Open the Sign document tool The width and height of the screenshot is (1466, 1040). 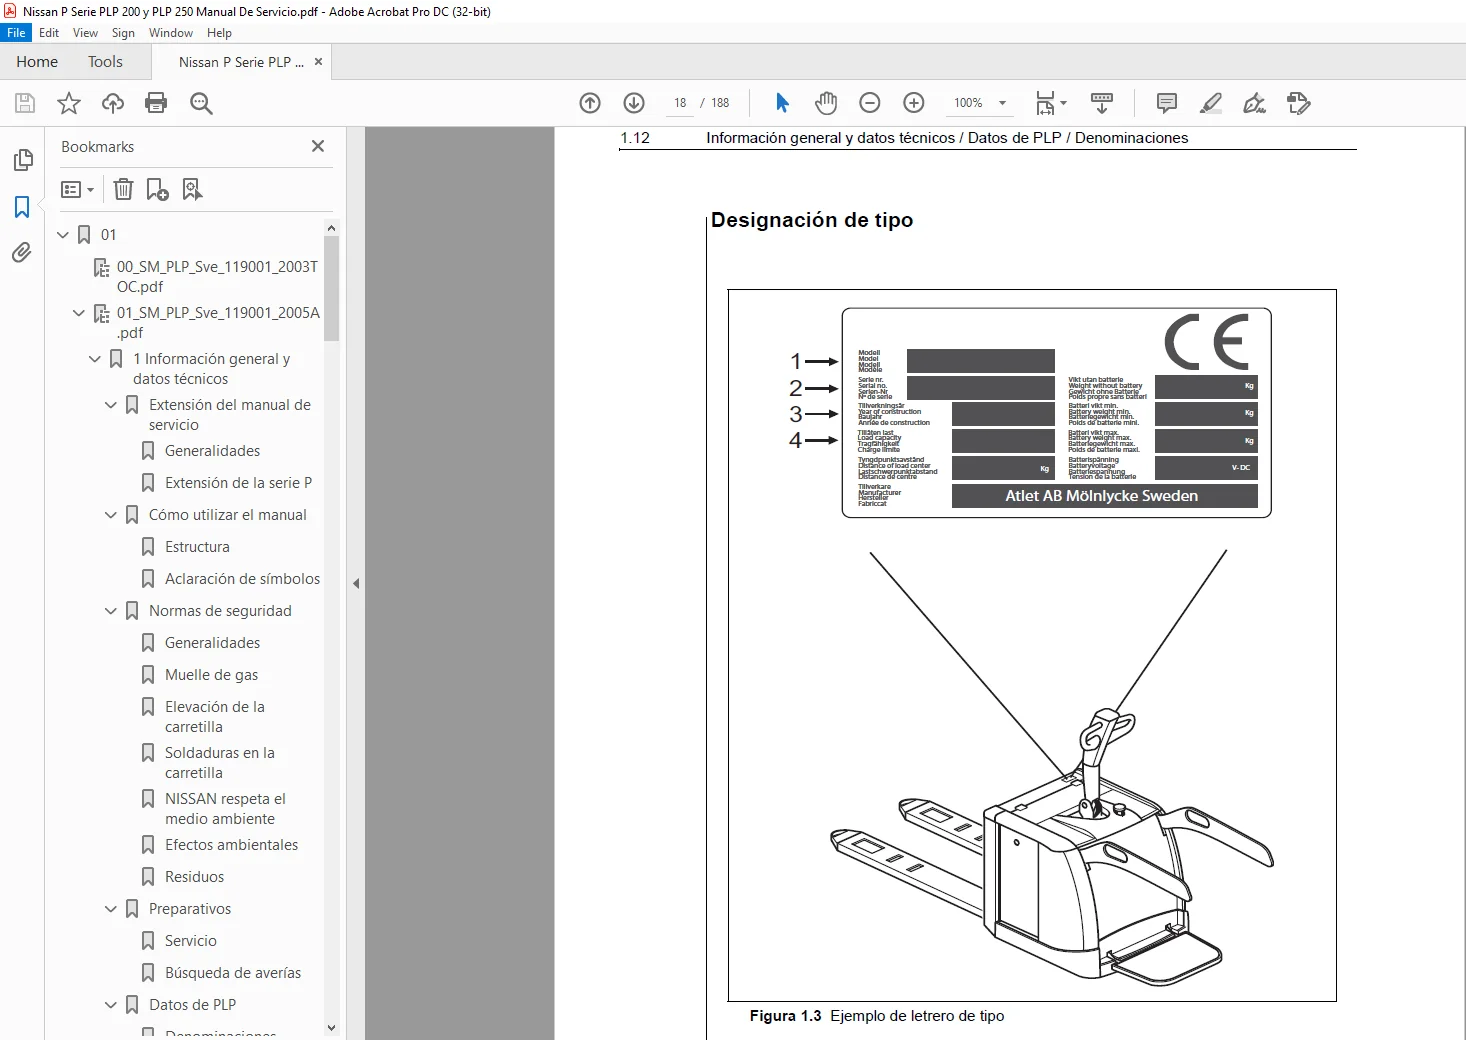pos(1254,103)
